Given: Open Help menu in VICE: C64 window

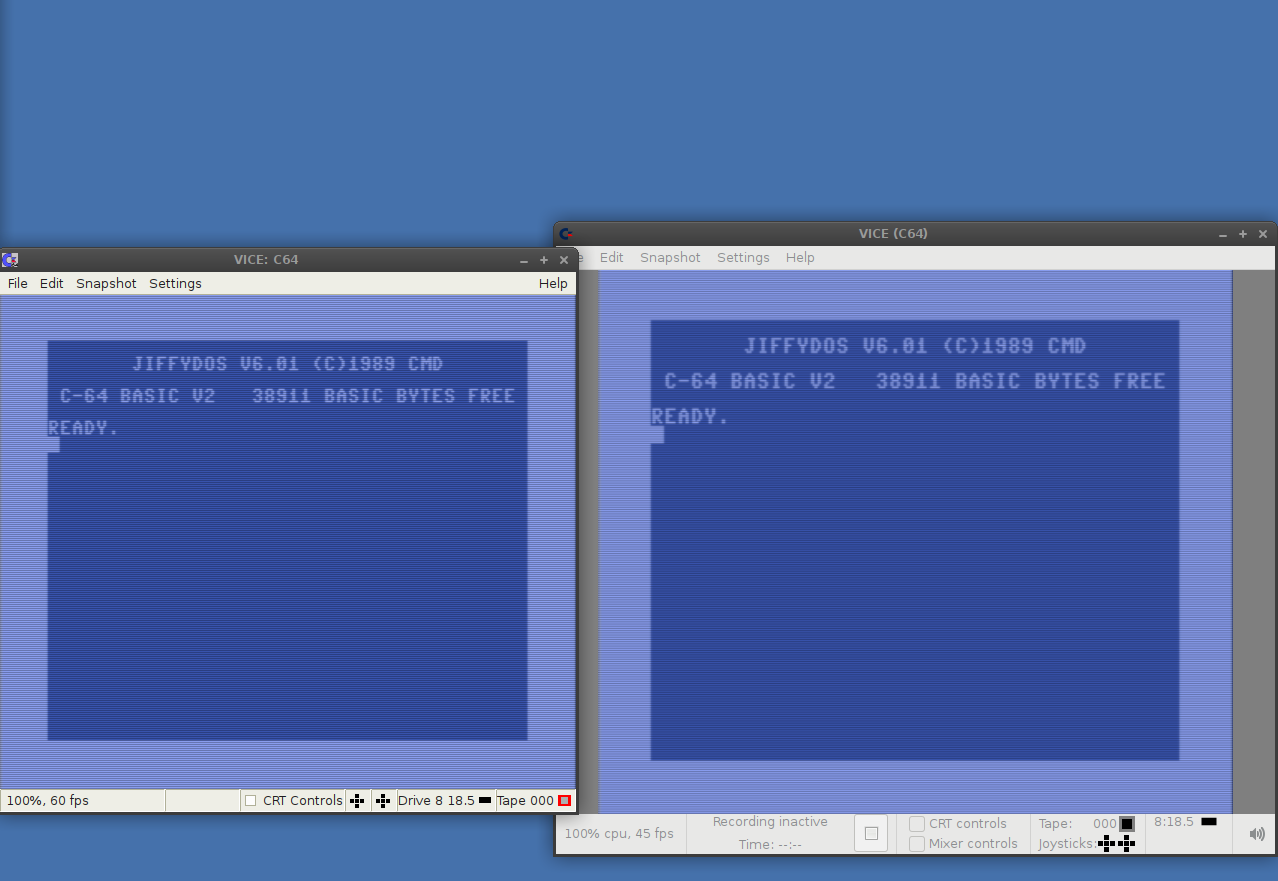Looking at the screenshot, I should click(x=553, y=284).
